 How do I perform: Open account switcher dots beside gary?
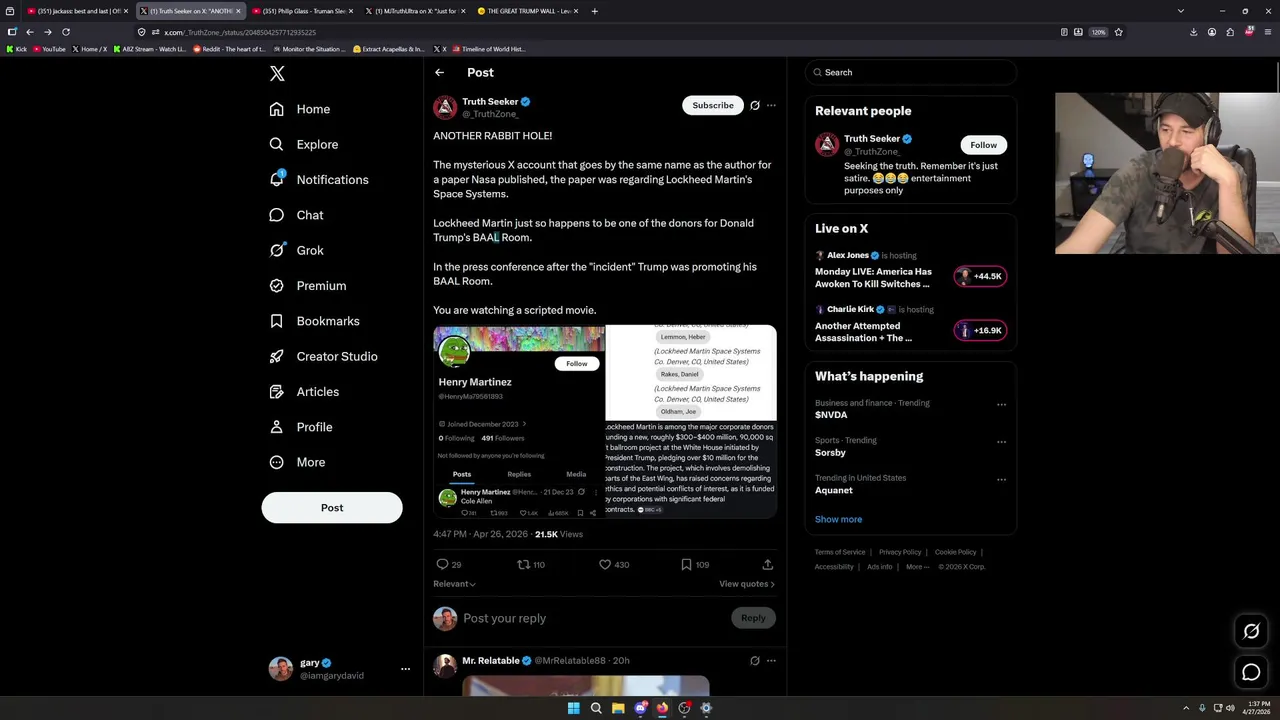[405, 669]
